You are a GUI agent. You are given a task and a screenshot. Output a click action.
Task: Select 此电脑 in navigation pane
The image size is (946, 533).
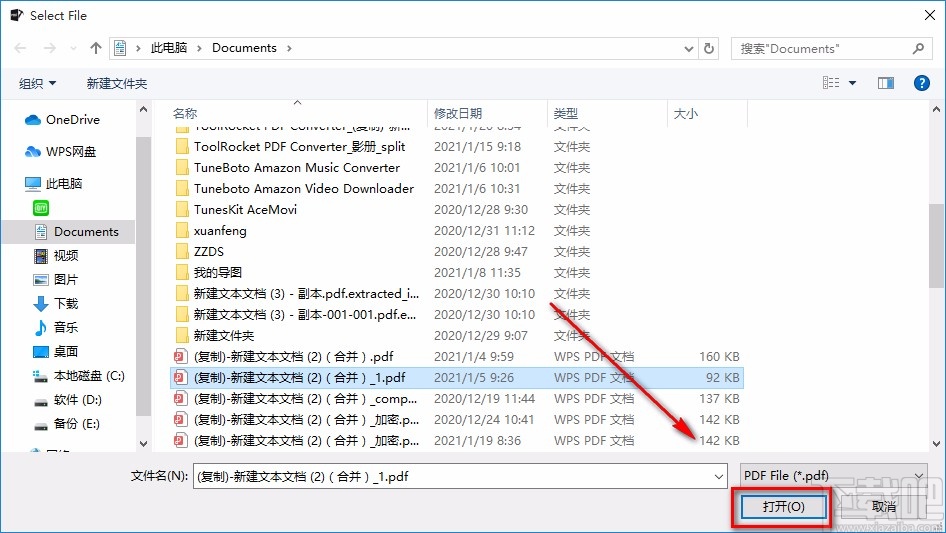53,184
